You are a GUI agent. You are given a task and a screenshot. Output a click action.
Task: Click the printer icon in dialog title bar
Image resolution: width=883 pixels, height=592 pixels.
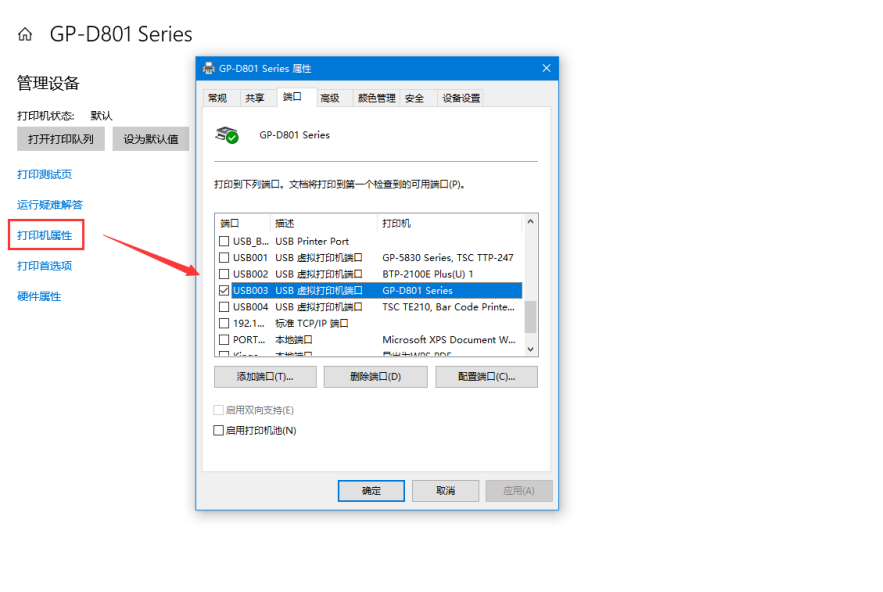208,68
